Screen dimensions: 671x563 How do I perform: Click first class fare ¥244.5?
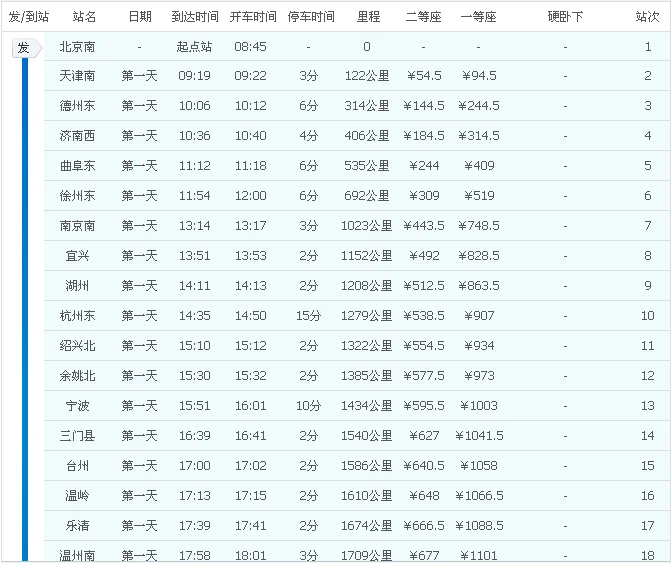click(479, 106)
